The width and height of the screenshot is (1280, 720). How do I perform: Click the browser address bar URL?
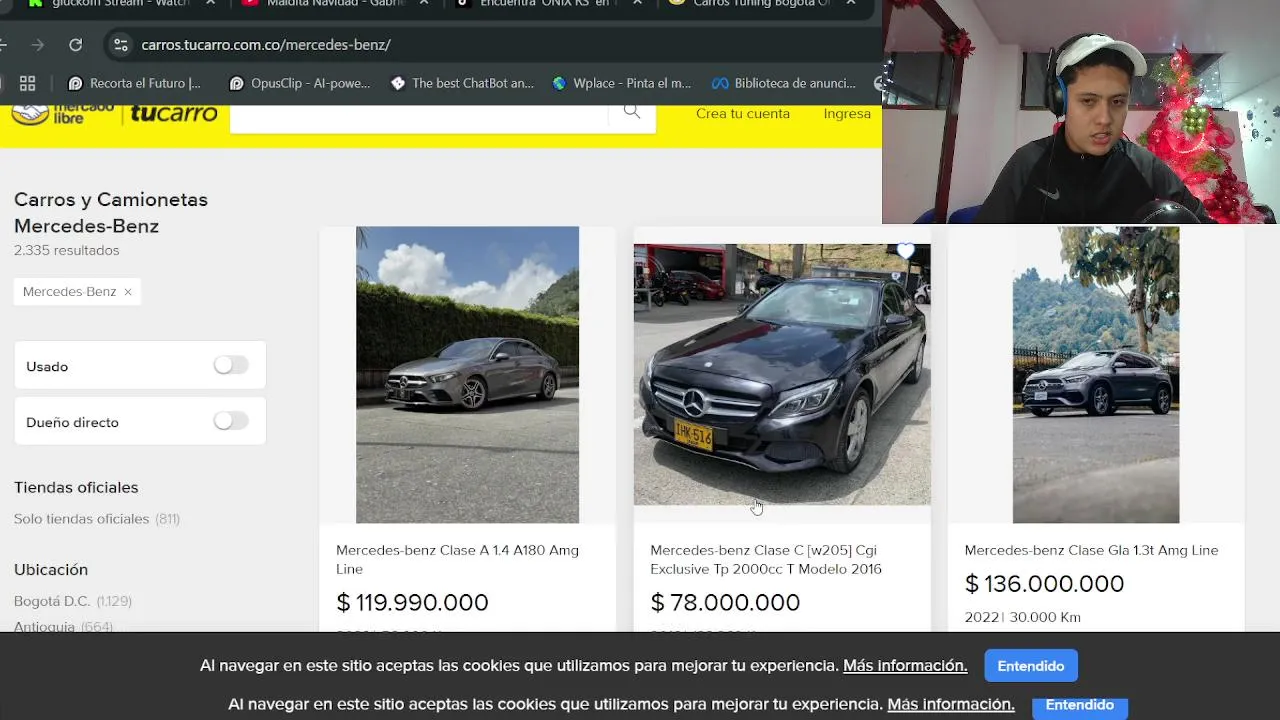click(x=266, y=45)
